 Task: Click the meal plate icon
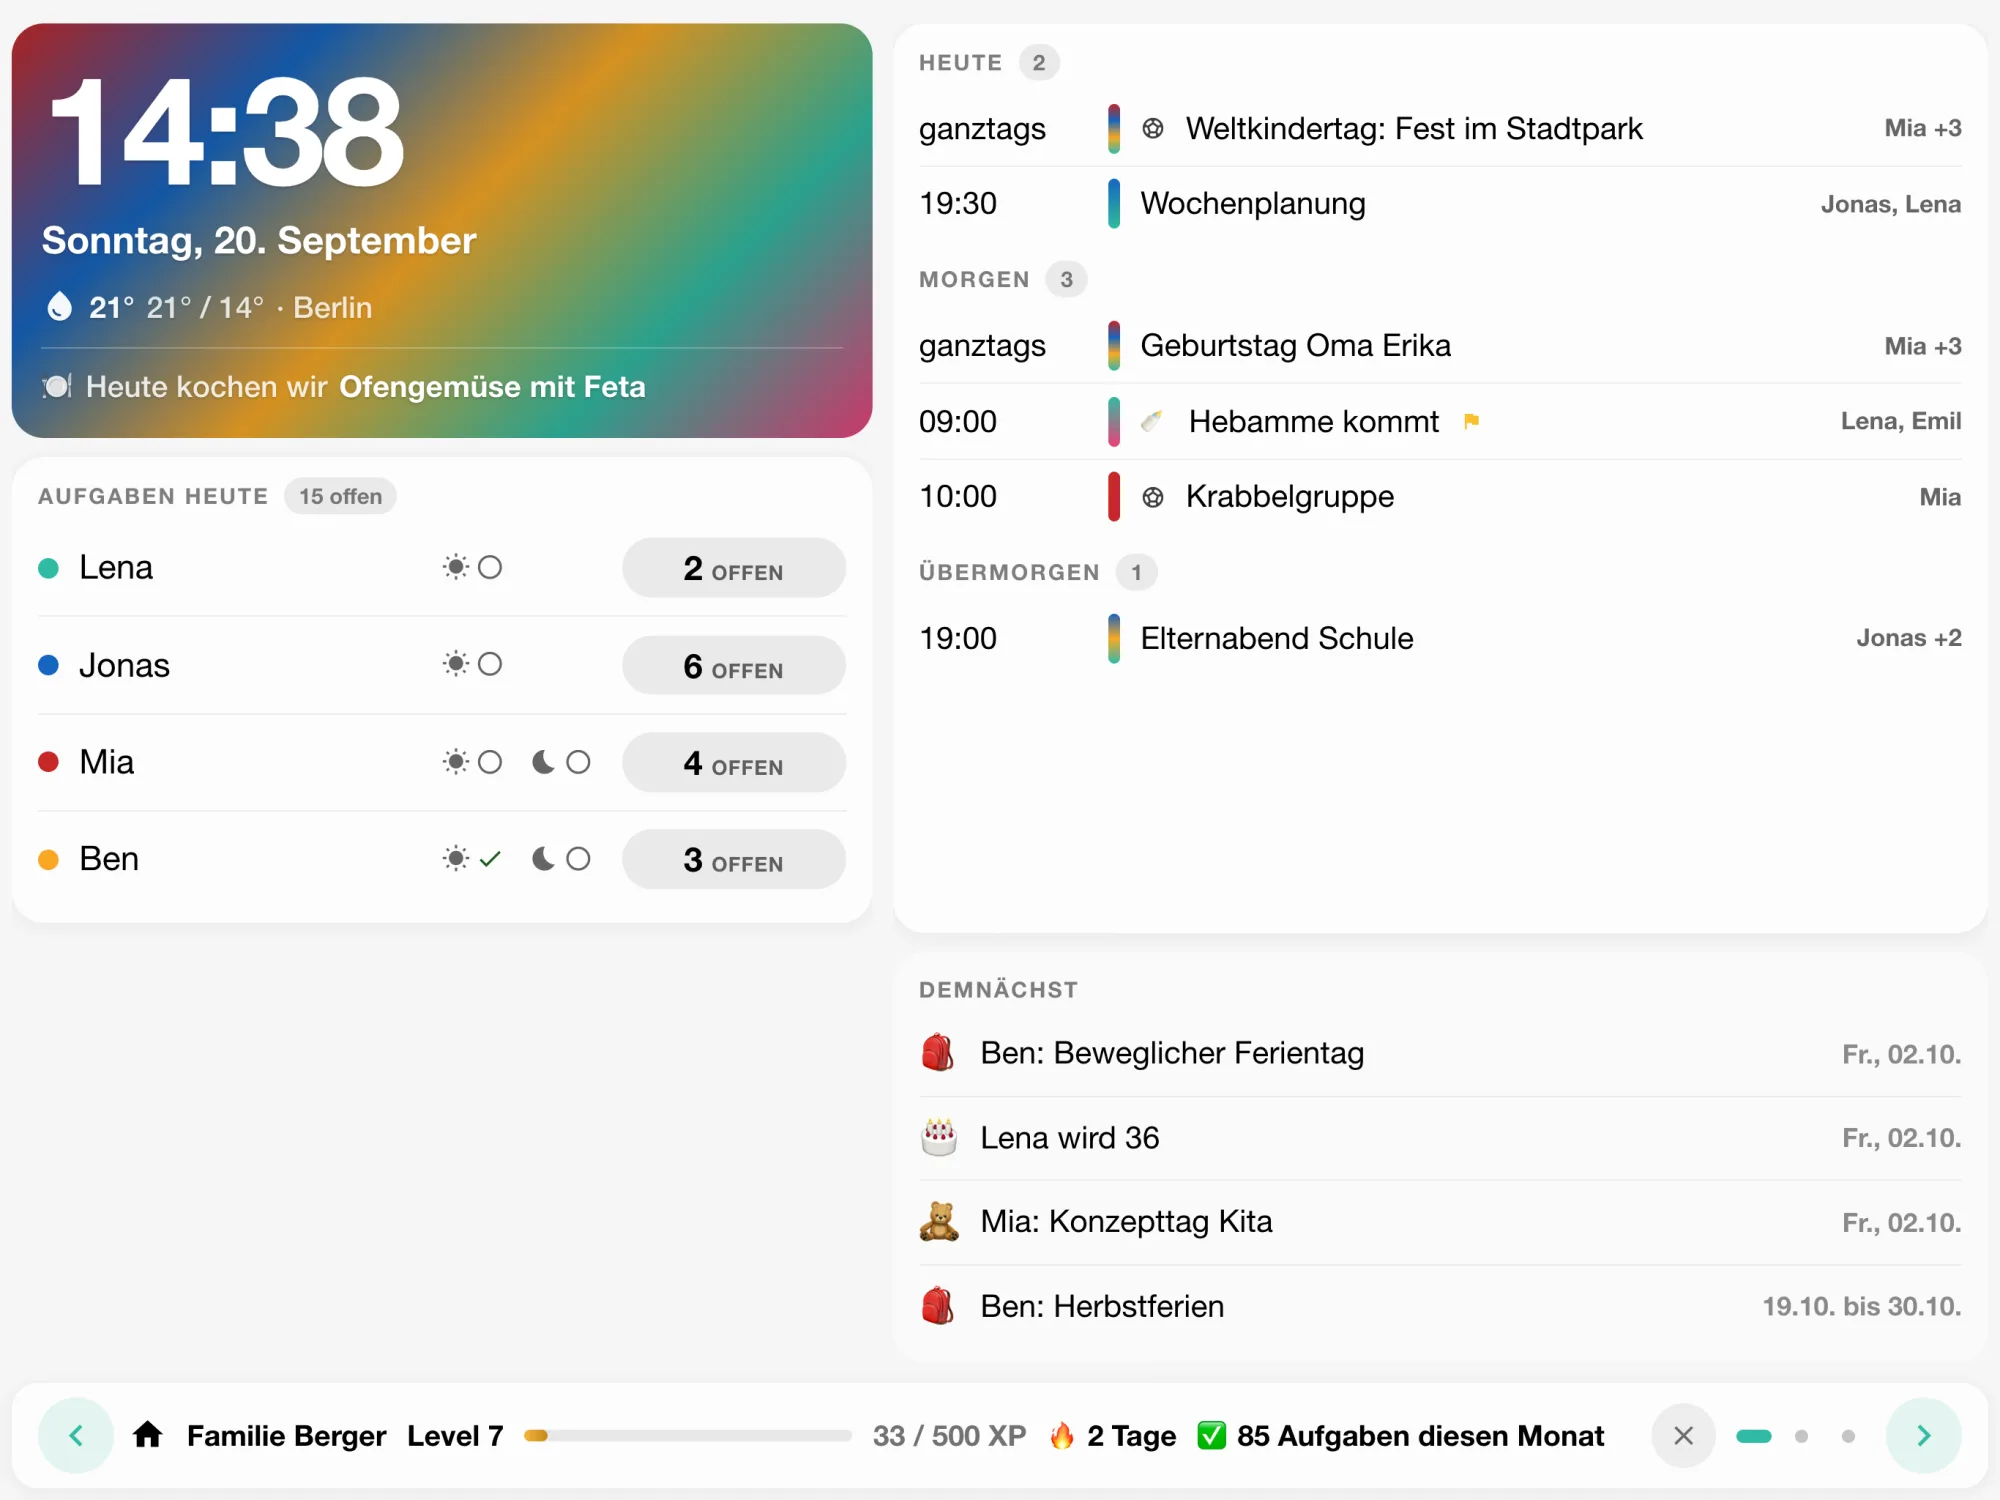[57, 386]
